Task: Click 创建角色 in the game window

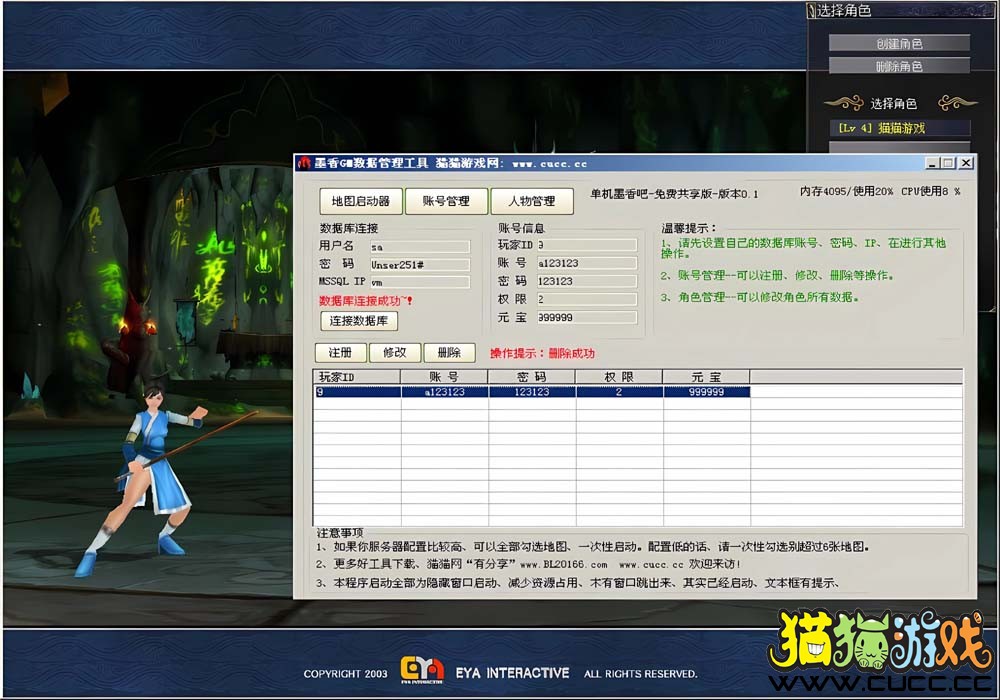Action: [x=899, y=43]
